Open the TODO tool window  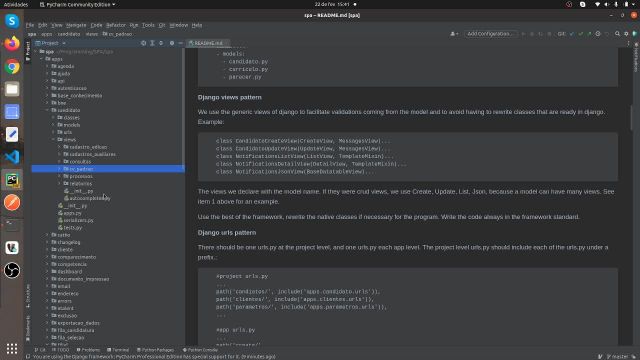tap(60, 350)
